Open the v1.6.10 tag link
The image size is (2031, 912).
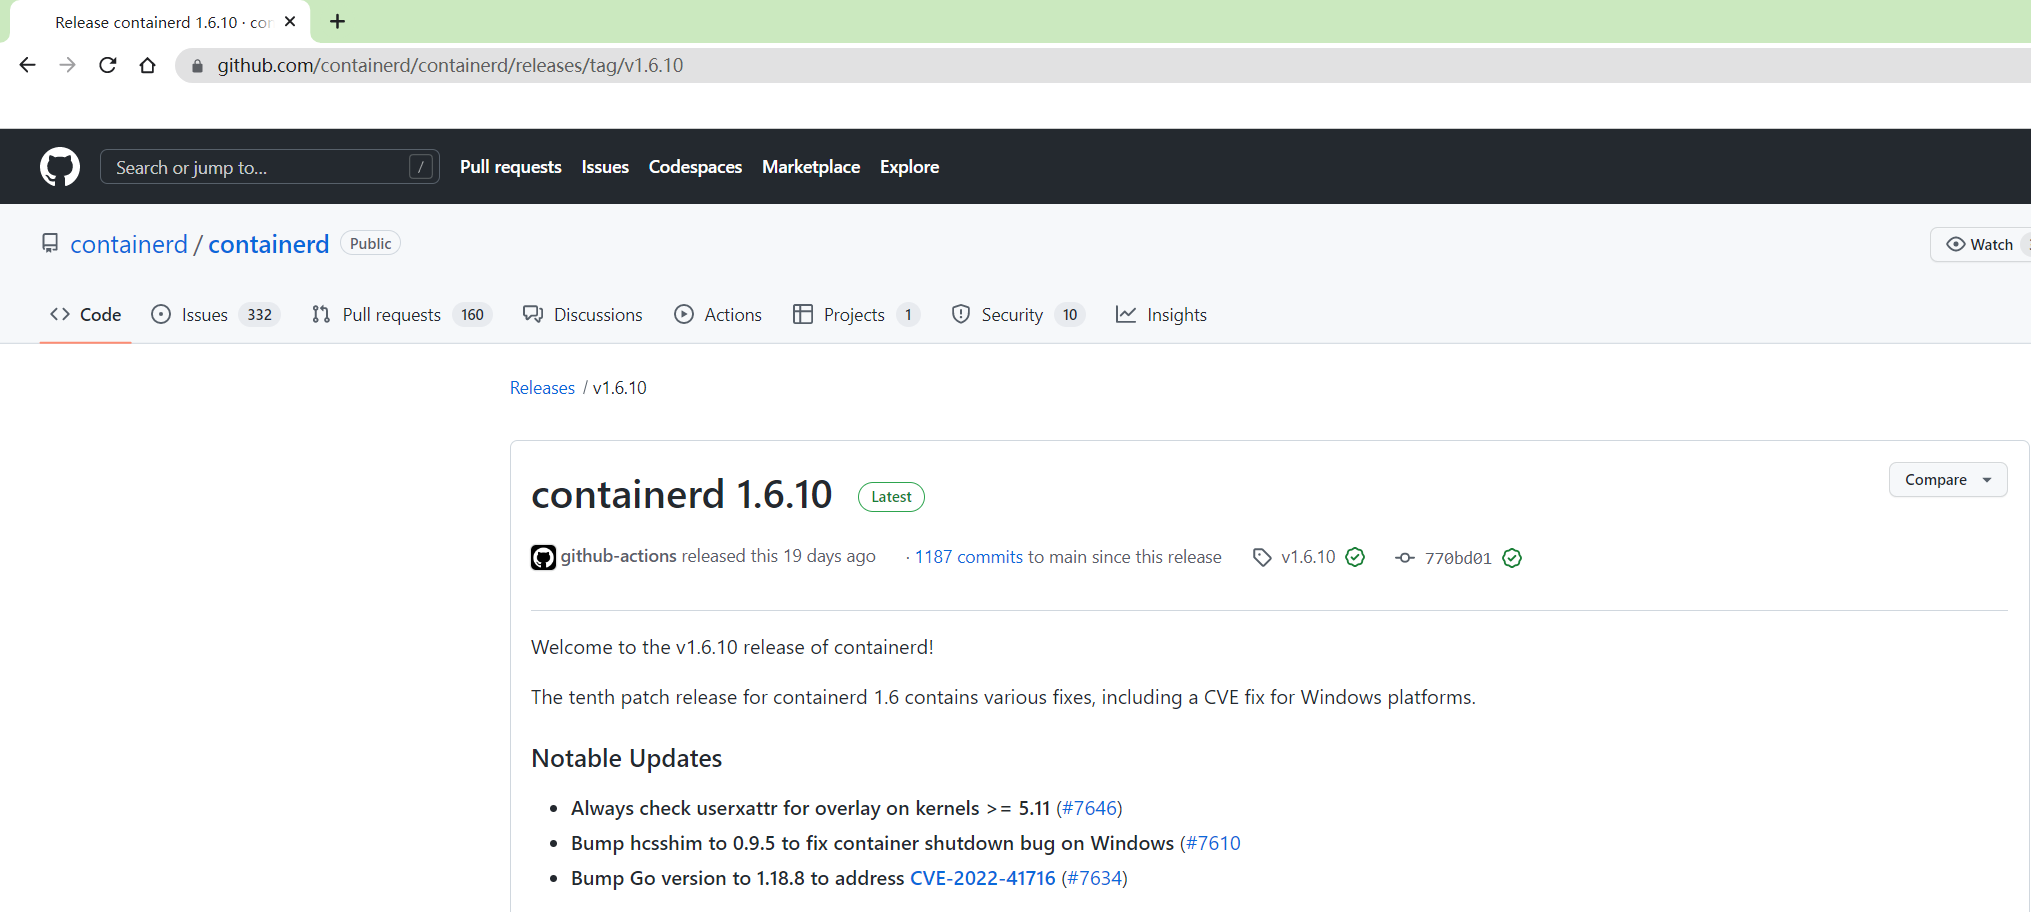tap(1308, 557)
